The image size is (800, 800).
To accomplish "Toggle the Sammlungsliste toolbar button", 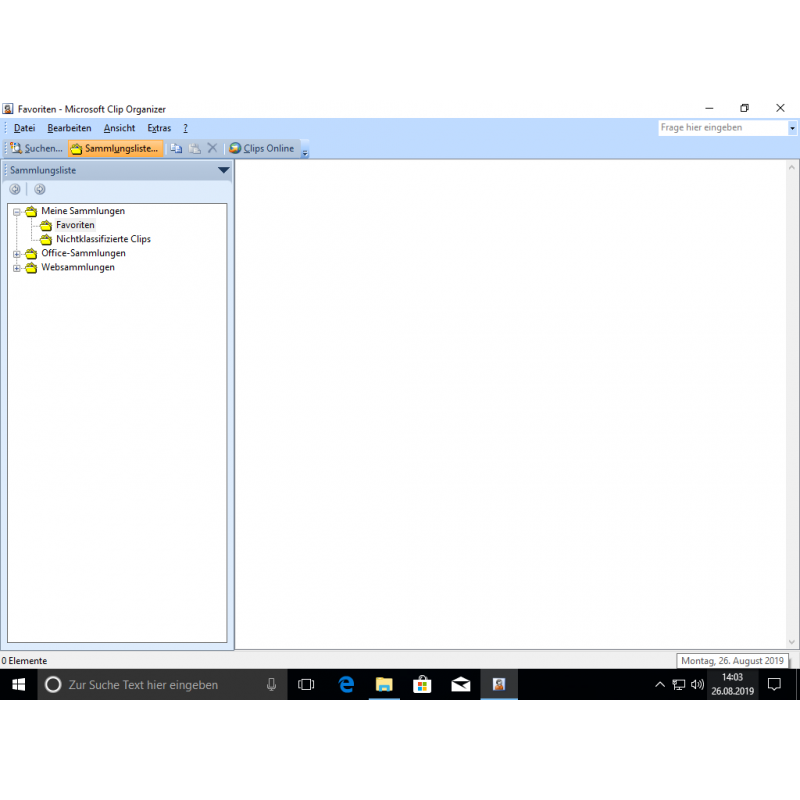I will click(x=114, y=148).
